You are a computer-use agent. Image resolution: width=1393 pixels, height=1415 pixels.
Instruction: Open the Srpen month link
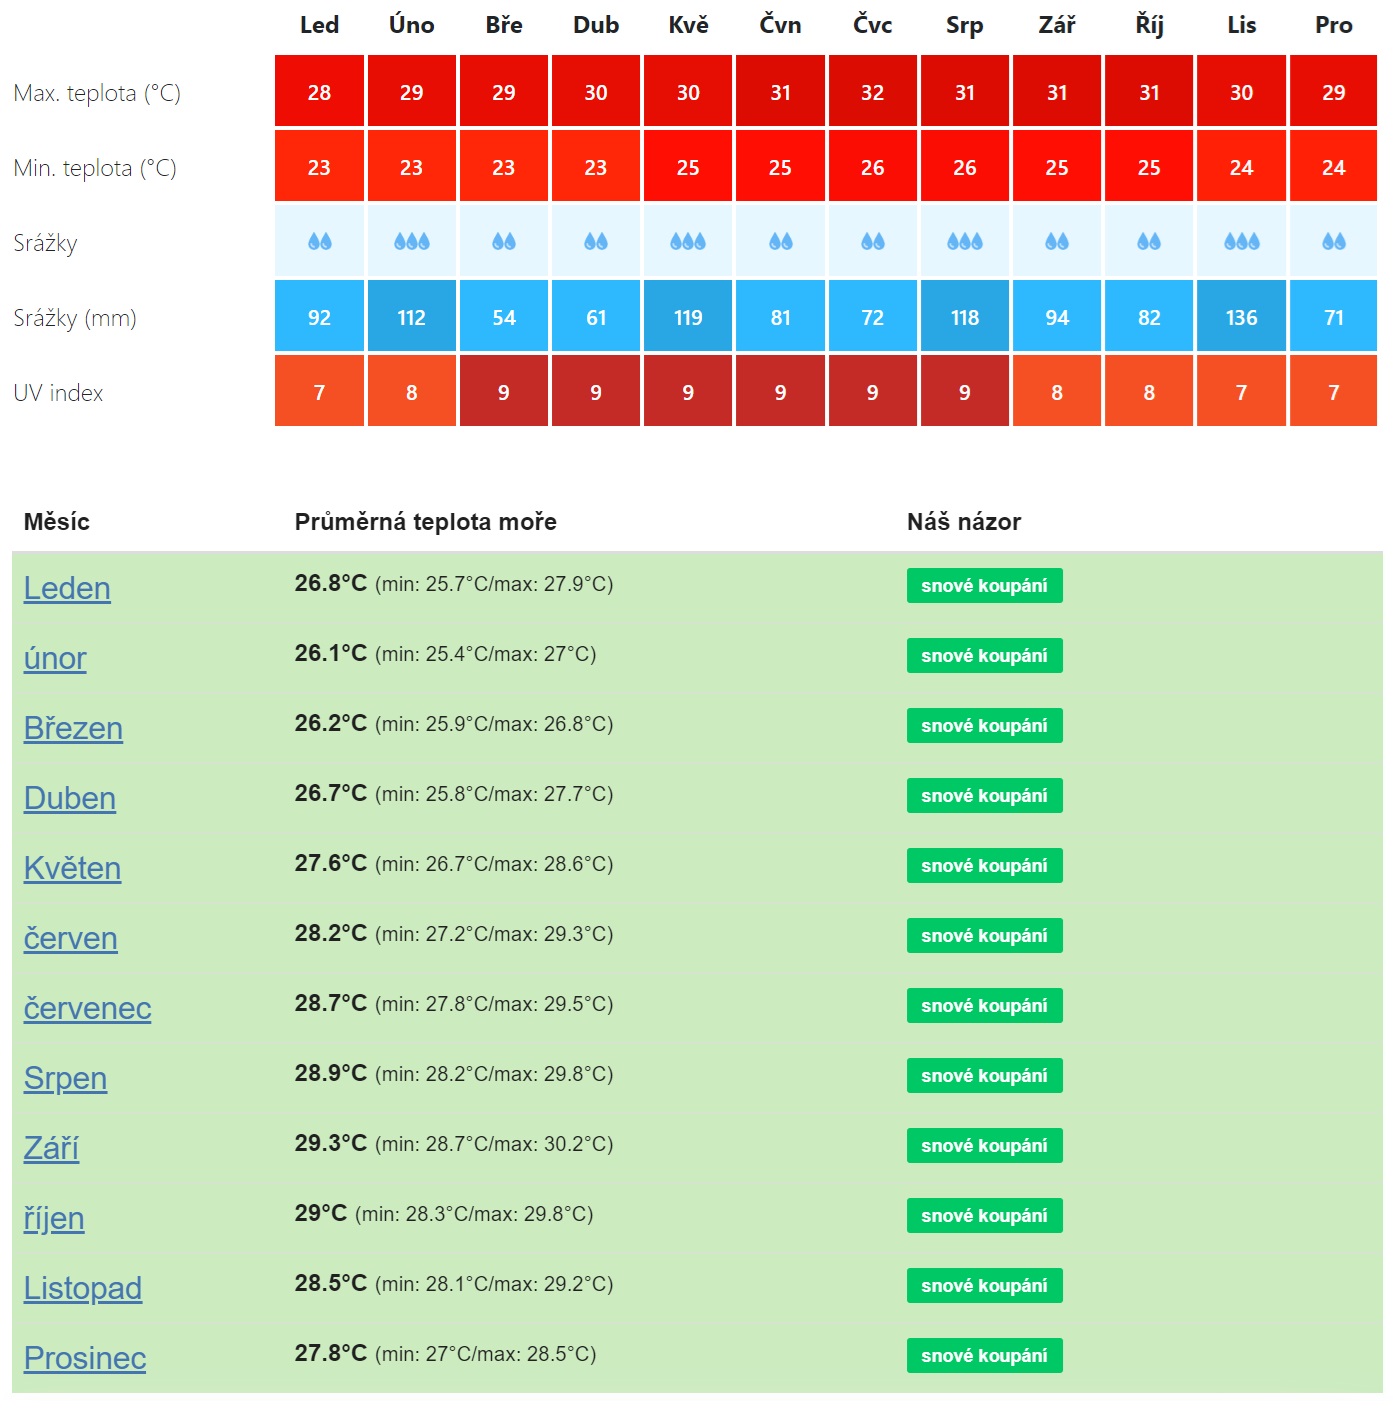pos(65,1078)
